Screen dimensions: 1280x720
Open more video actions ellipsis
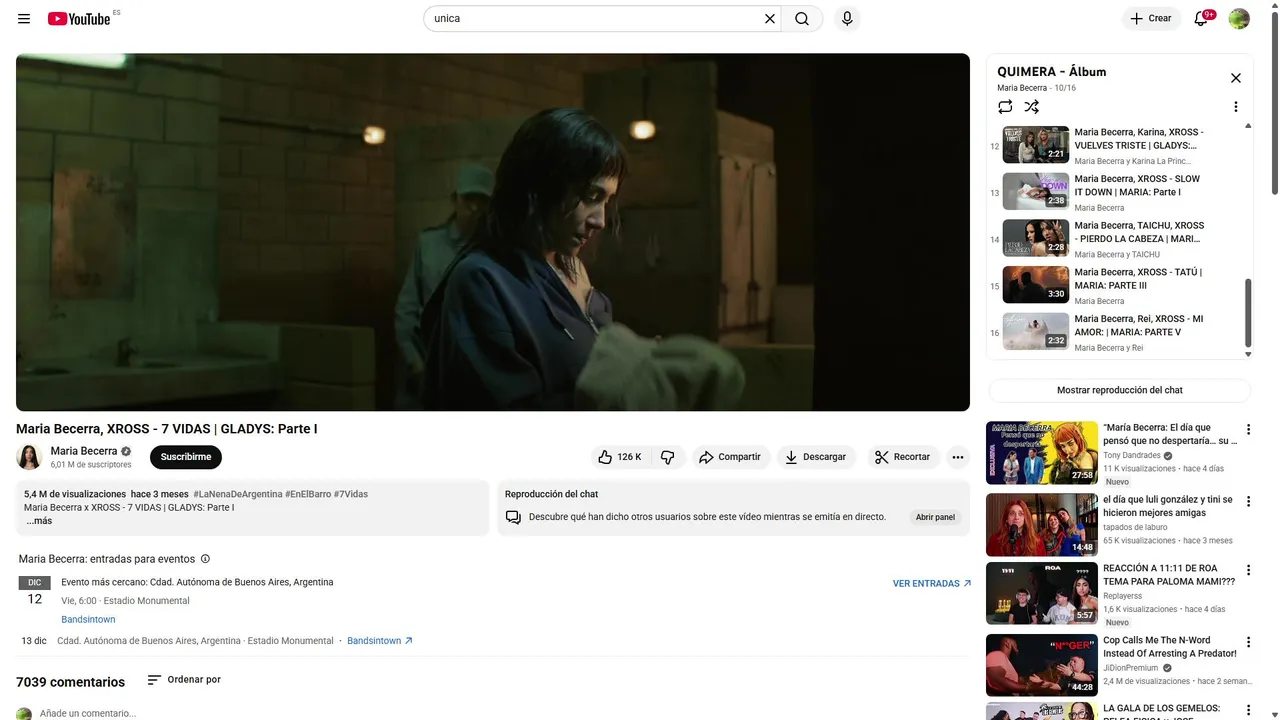coord(958,457)
